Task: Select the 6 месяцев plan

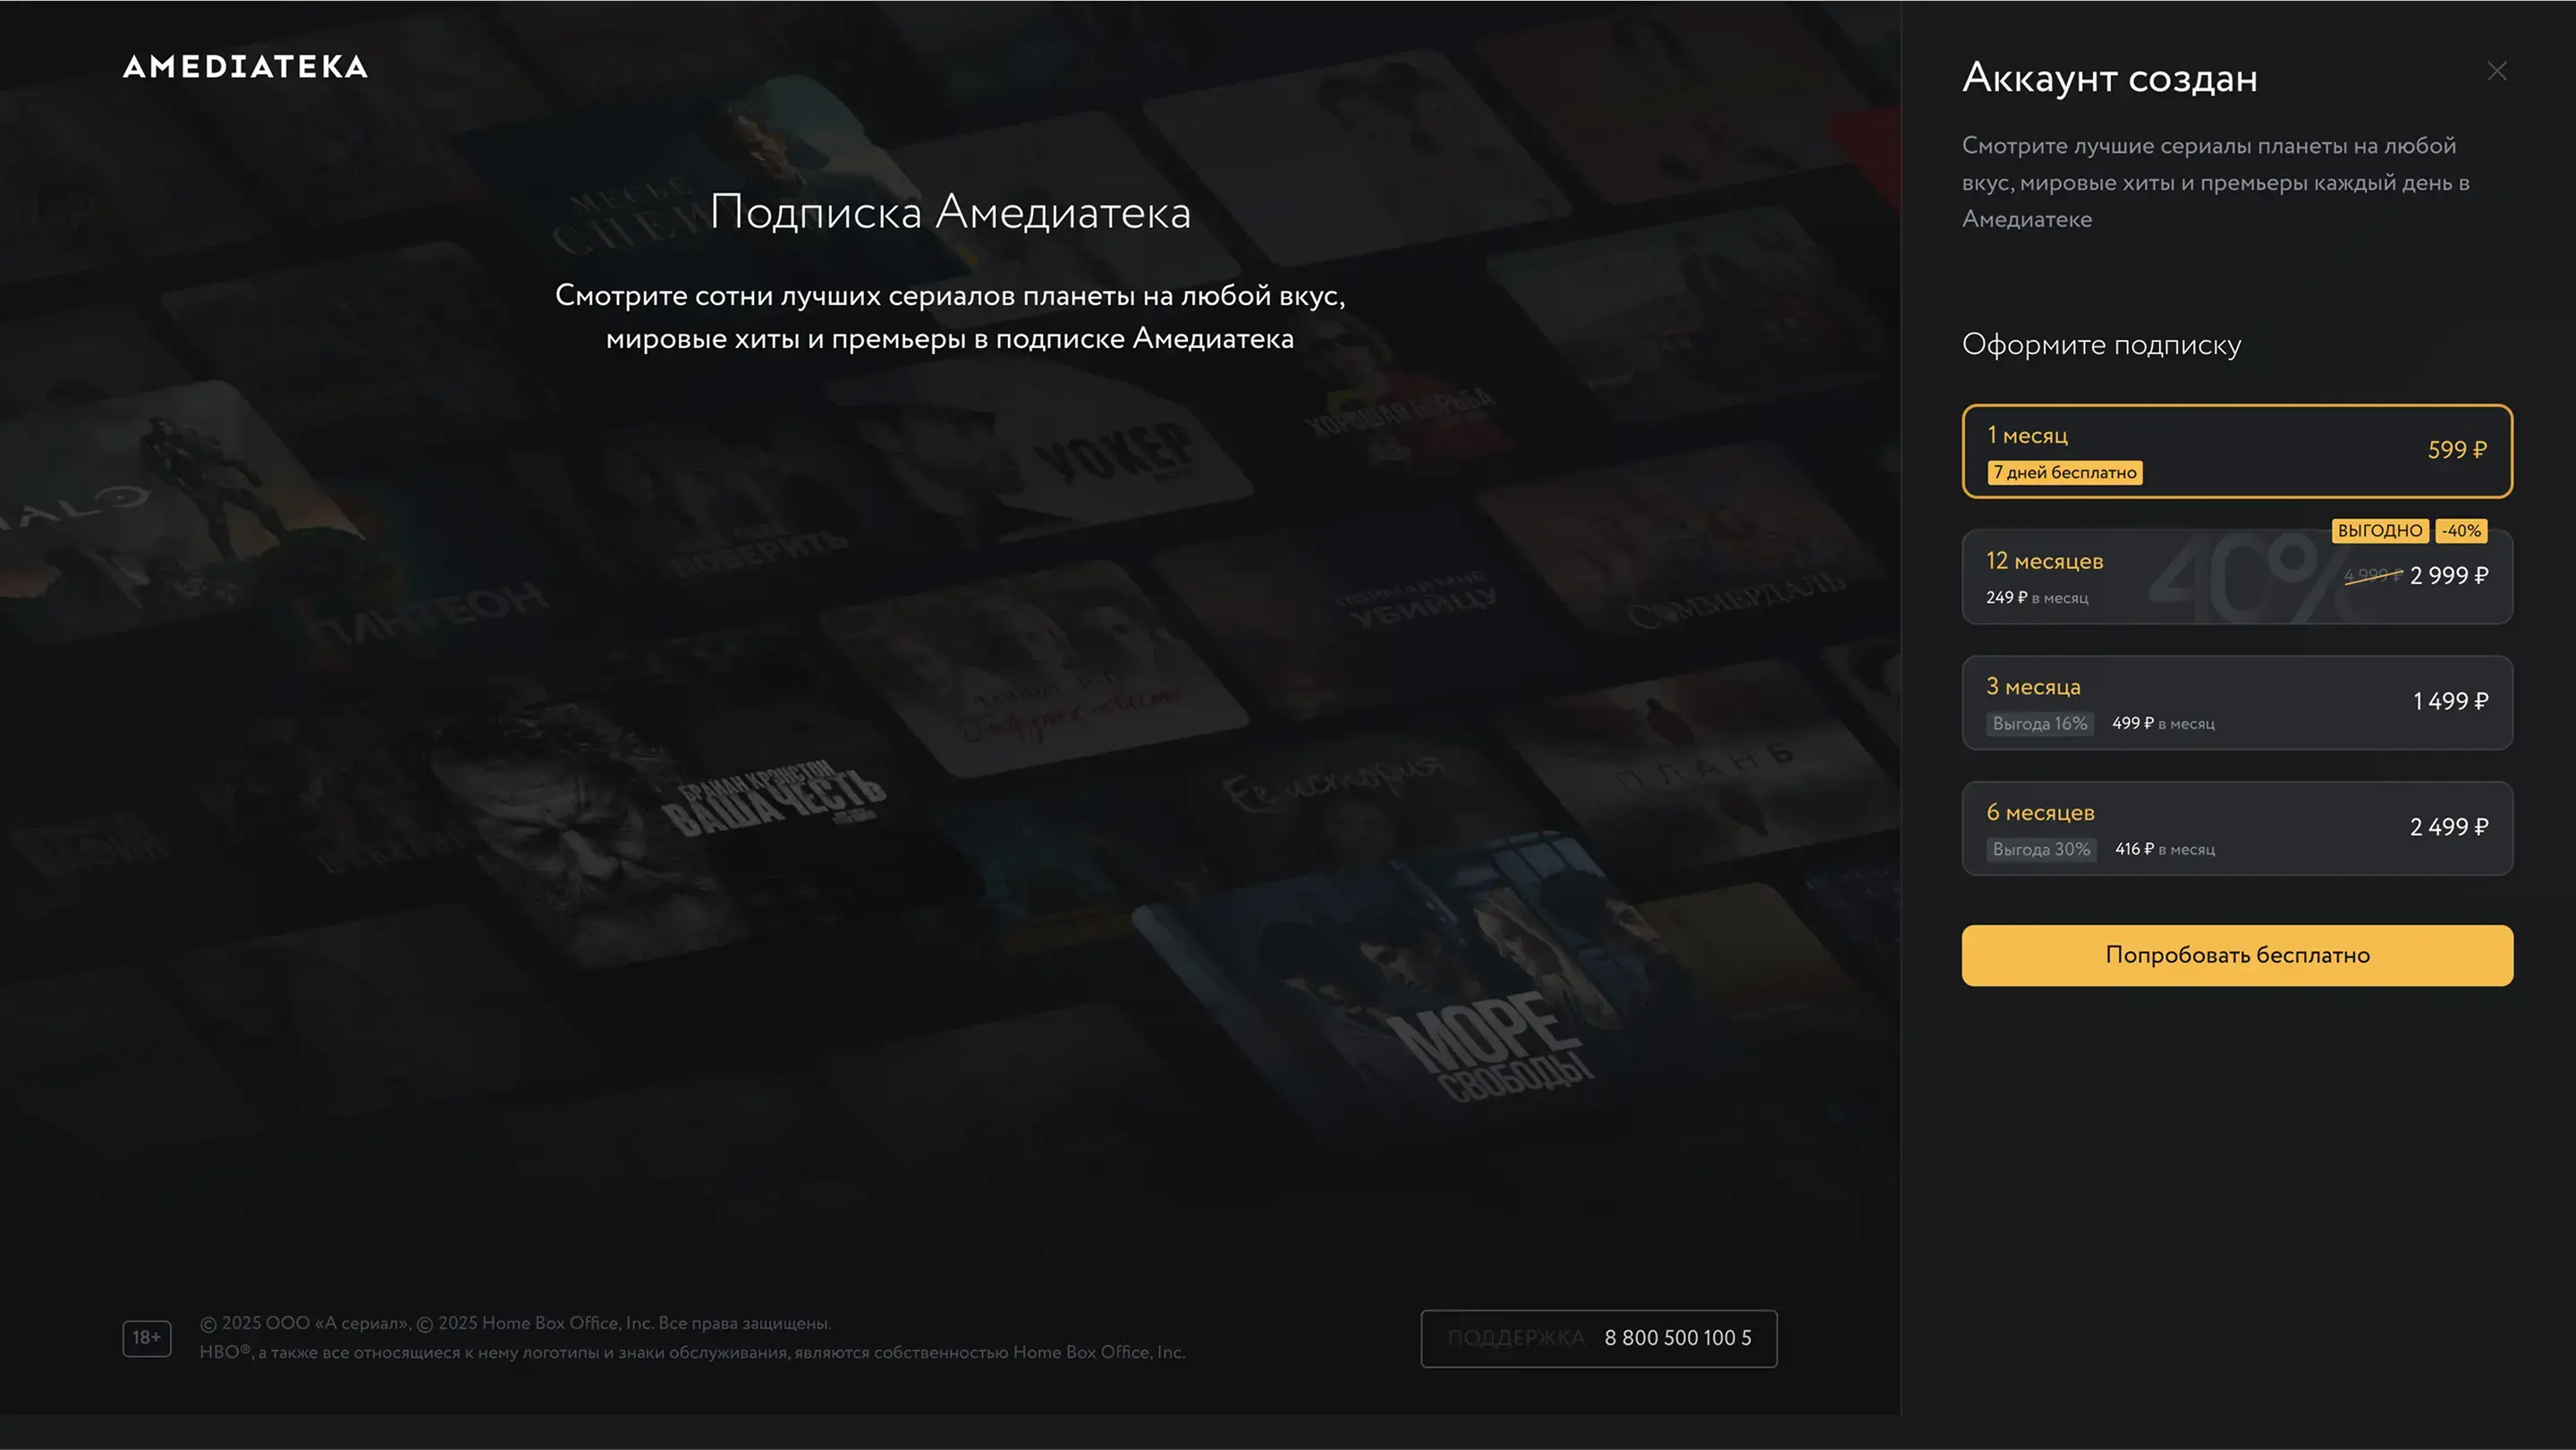Action: click(x=2237, y=829)
